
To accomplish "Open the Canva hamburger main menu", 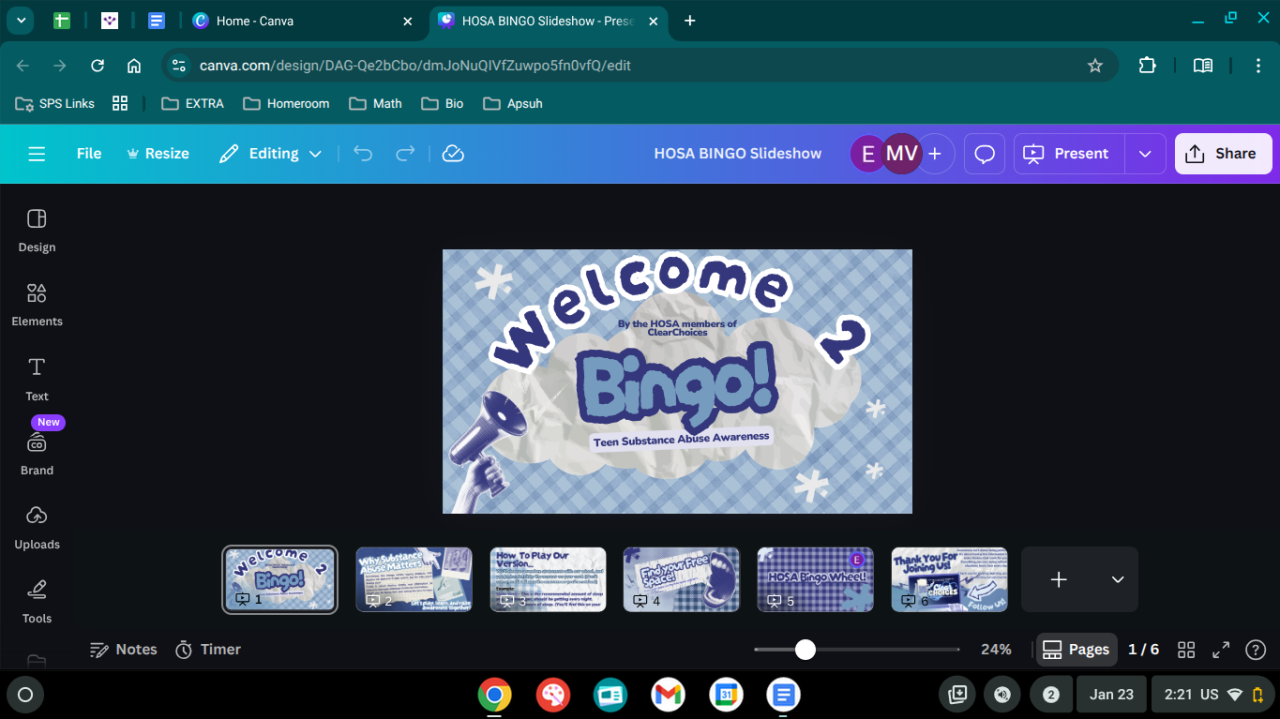I will pos(37,154).
